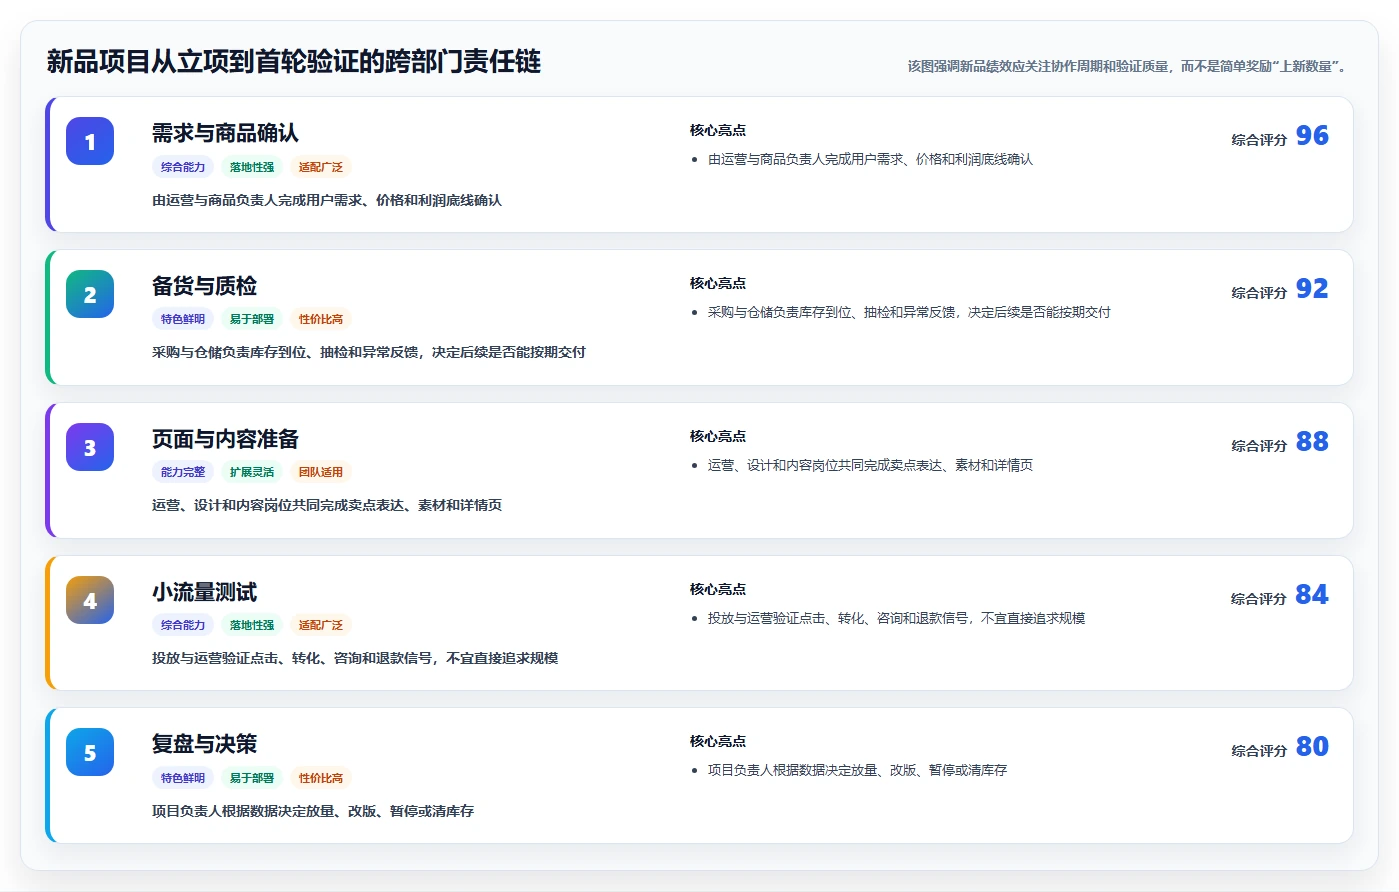Viewport: 1399px width, 892px height.
Task: Click 综合评分 label beside score 84
Action: (x=1259, y=599)
